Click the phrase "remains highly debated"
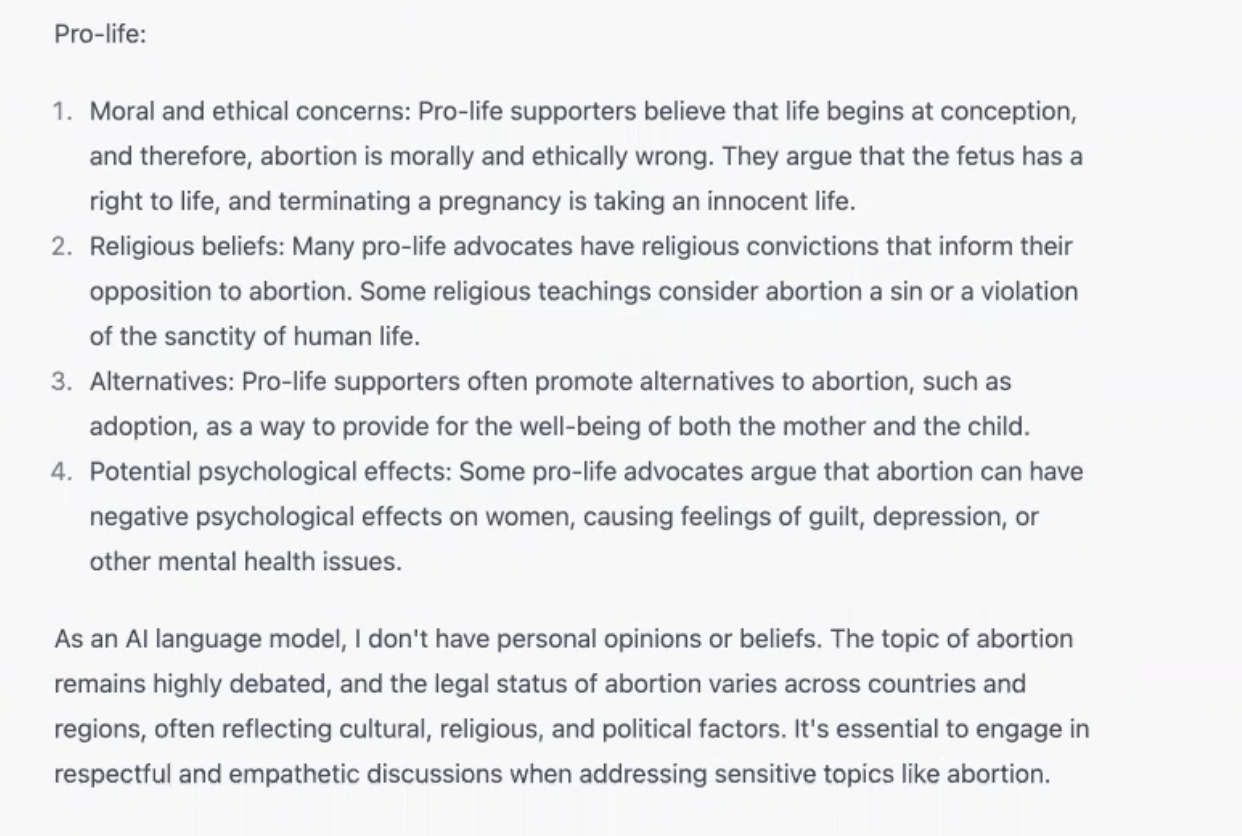Screen dimensions: 1242x836 (x=176, y=684)
